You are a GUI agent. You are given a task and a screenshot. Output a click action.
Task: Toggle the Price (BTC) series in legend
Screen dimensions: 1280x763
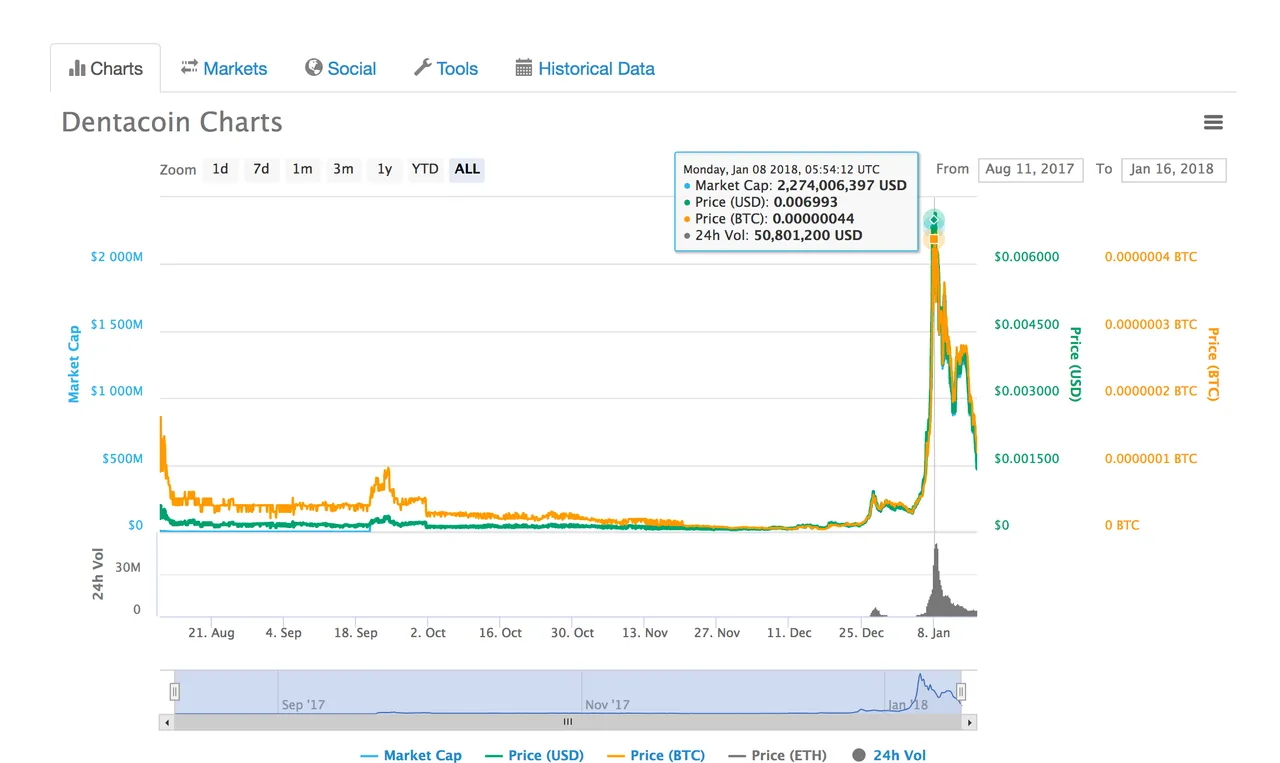click(656, 755)
